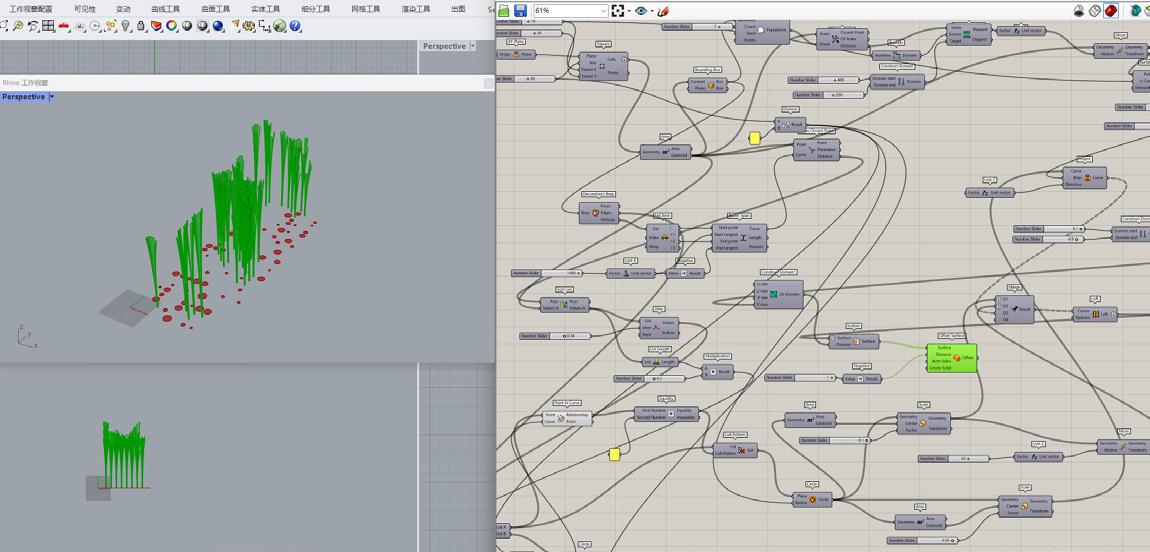The height and width of the screenshot is (552, 1150).
Task: Toggle the red shaded preview mode button
Action: click(1110, 11)
